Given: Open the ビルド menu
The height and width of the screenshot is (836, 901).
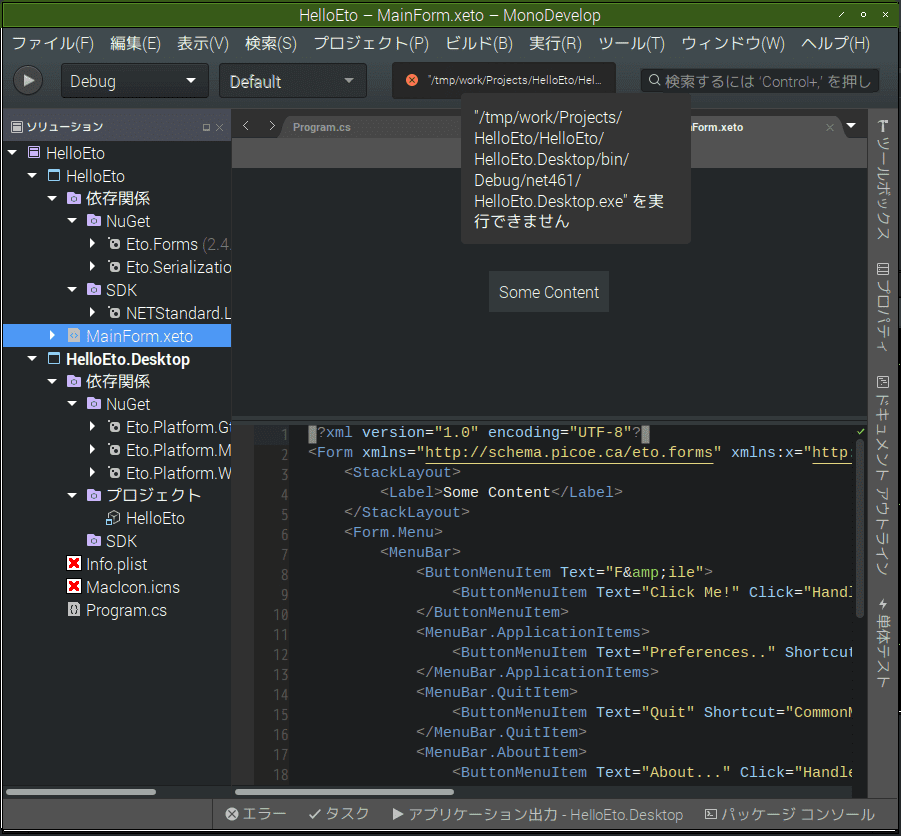Looking at the screenshot, I should [479, 44].
